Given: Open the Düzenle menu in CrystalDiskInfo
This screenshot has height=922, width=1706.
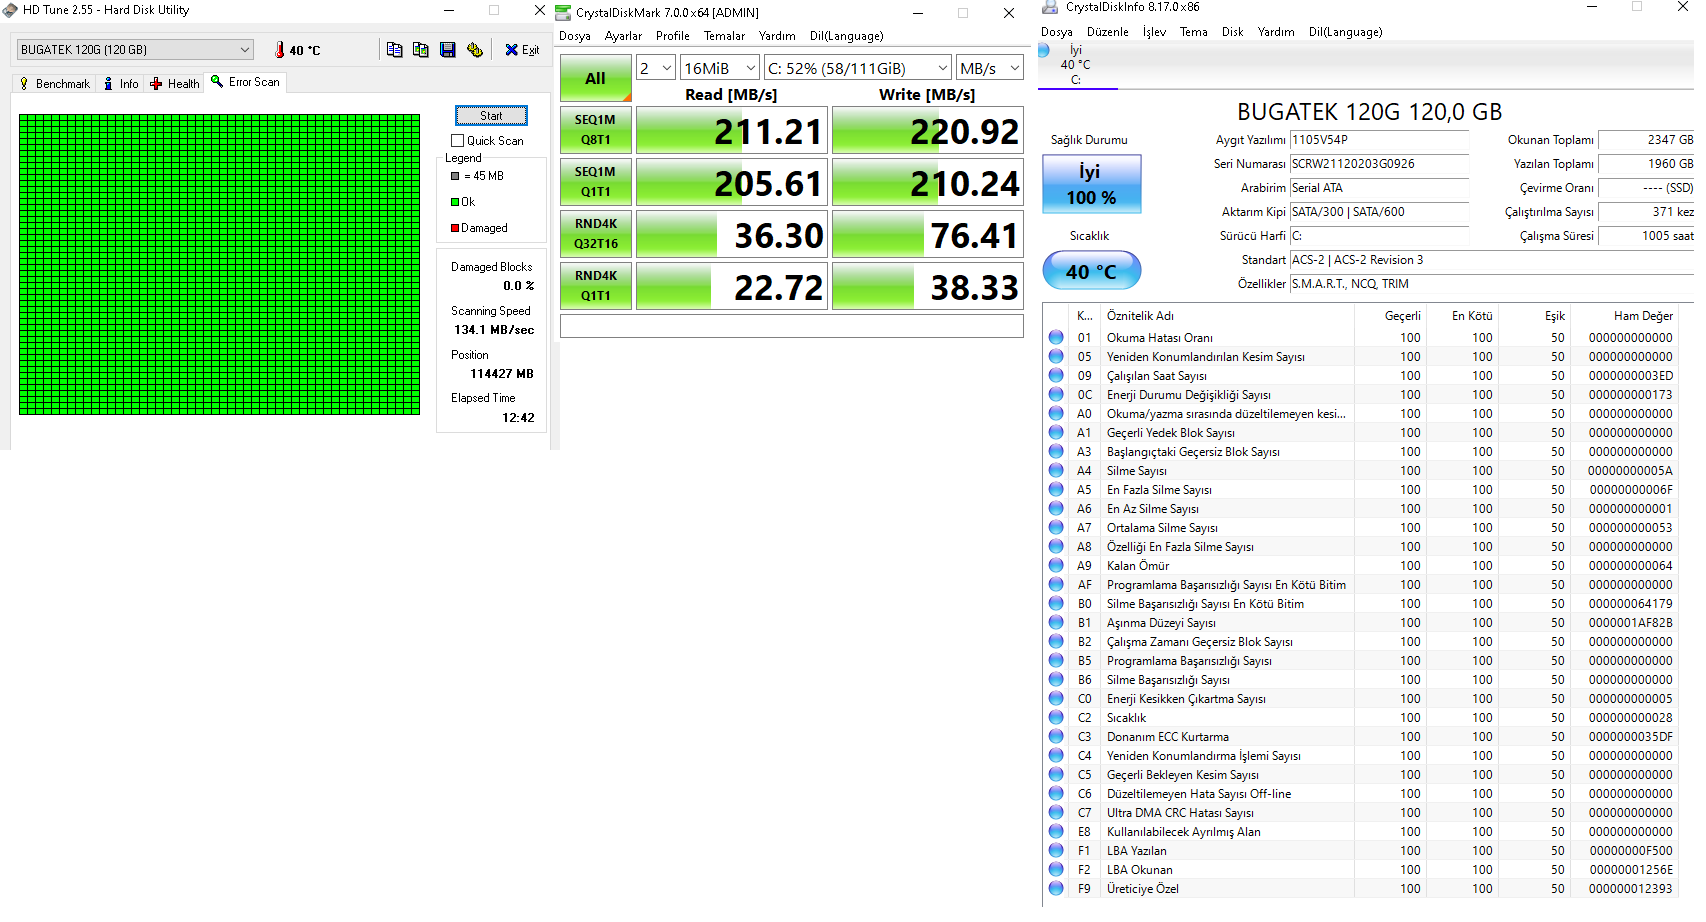Looking at the screenshot, I should tap(1108, 32).
